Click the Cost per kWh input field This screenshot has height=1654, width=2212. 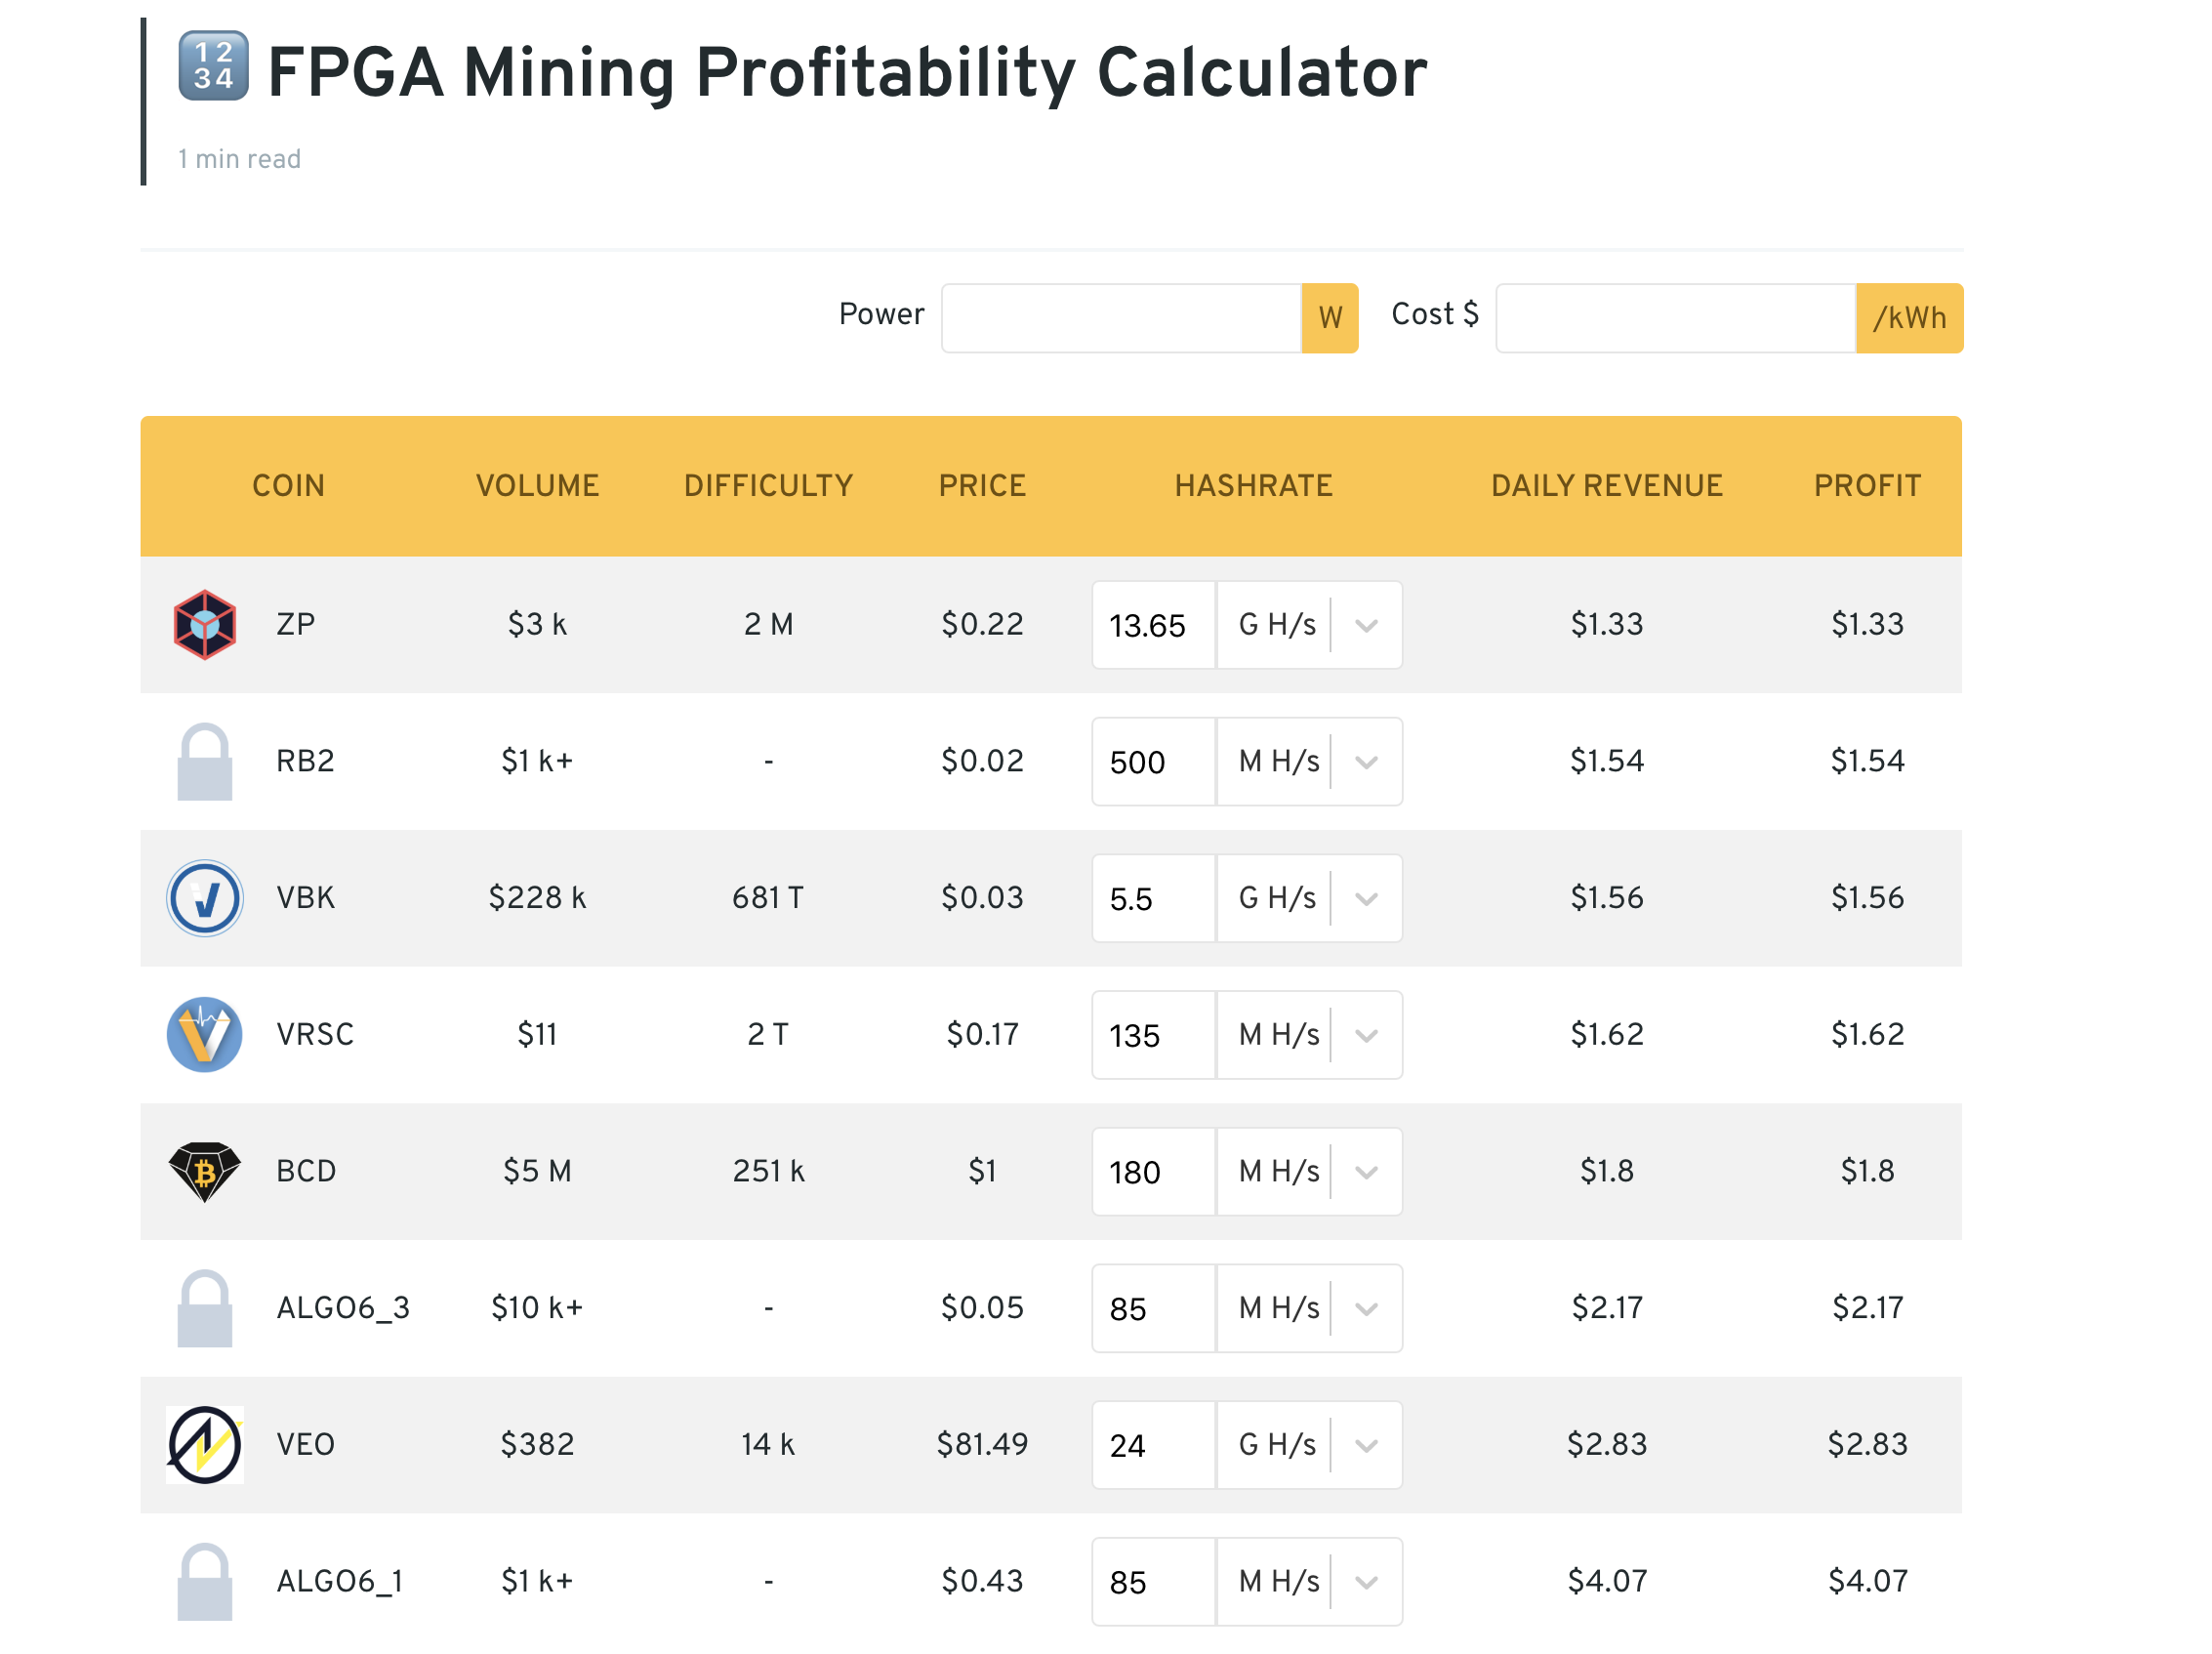(x=1675, y=318)
